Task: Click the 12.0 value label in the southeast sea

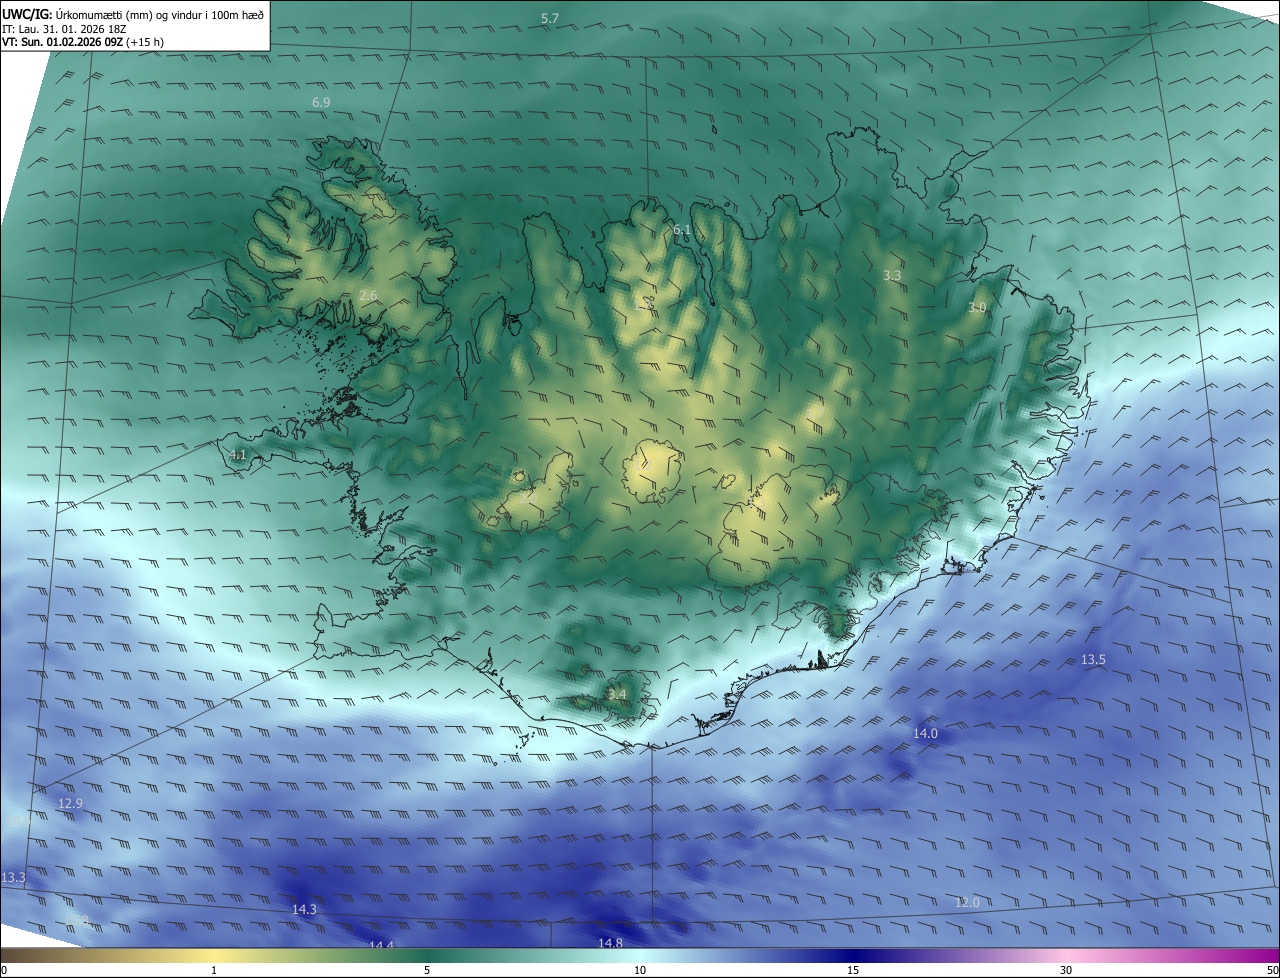Action: [967, 903]
